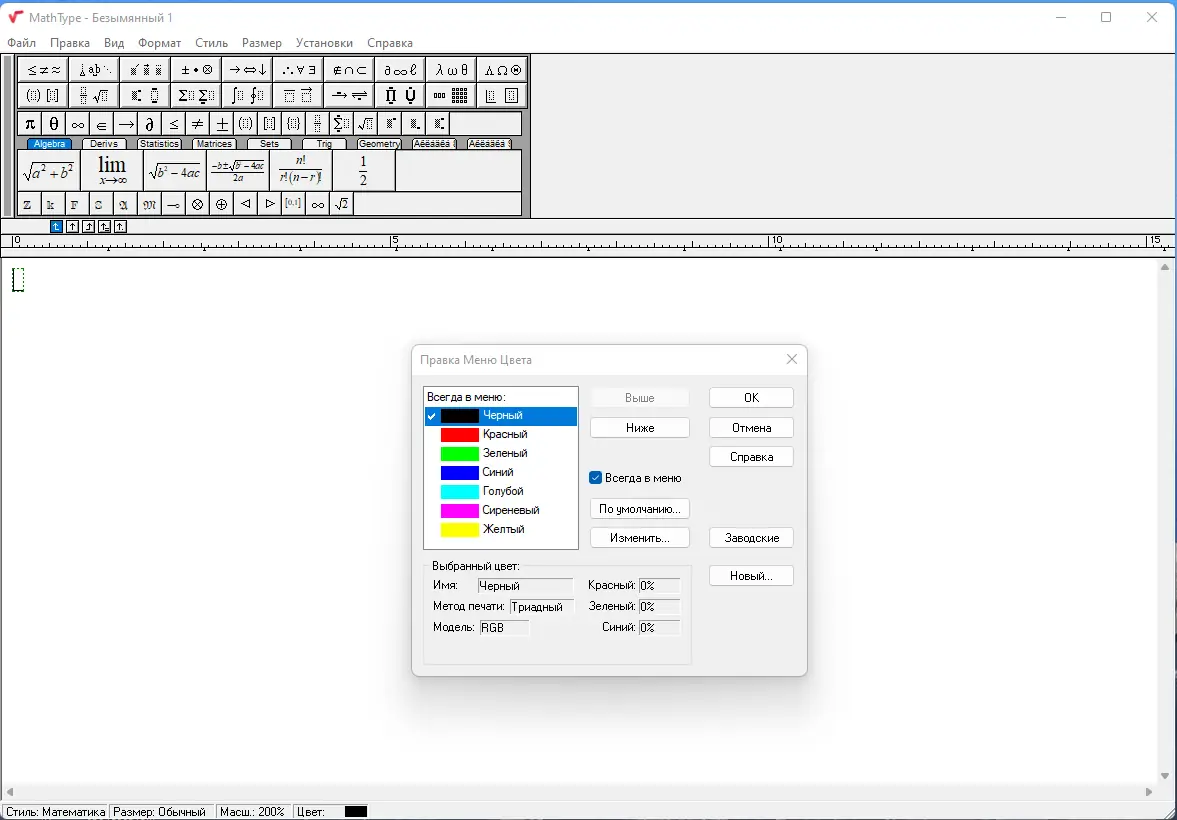Image resolution: width=1177 pixels, height=820 pixels.
Task: Open the uppercase Greek palette (Λ Ω)
Action: point(502,70)
